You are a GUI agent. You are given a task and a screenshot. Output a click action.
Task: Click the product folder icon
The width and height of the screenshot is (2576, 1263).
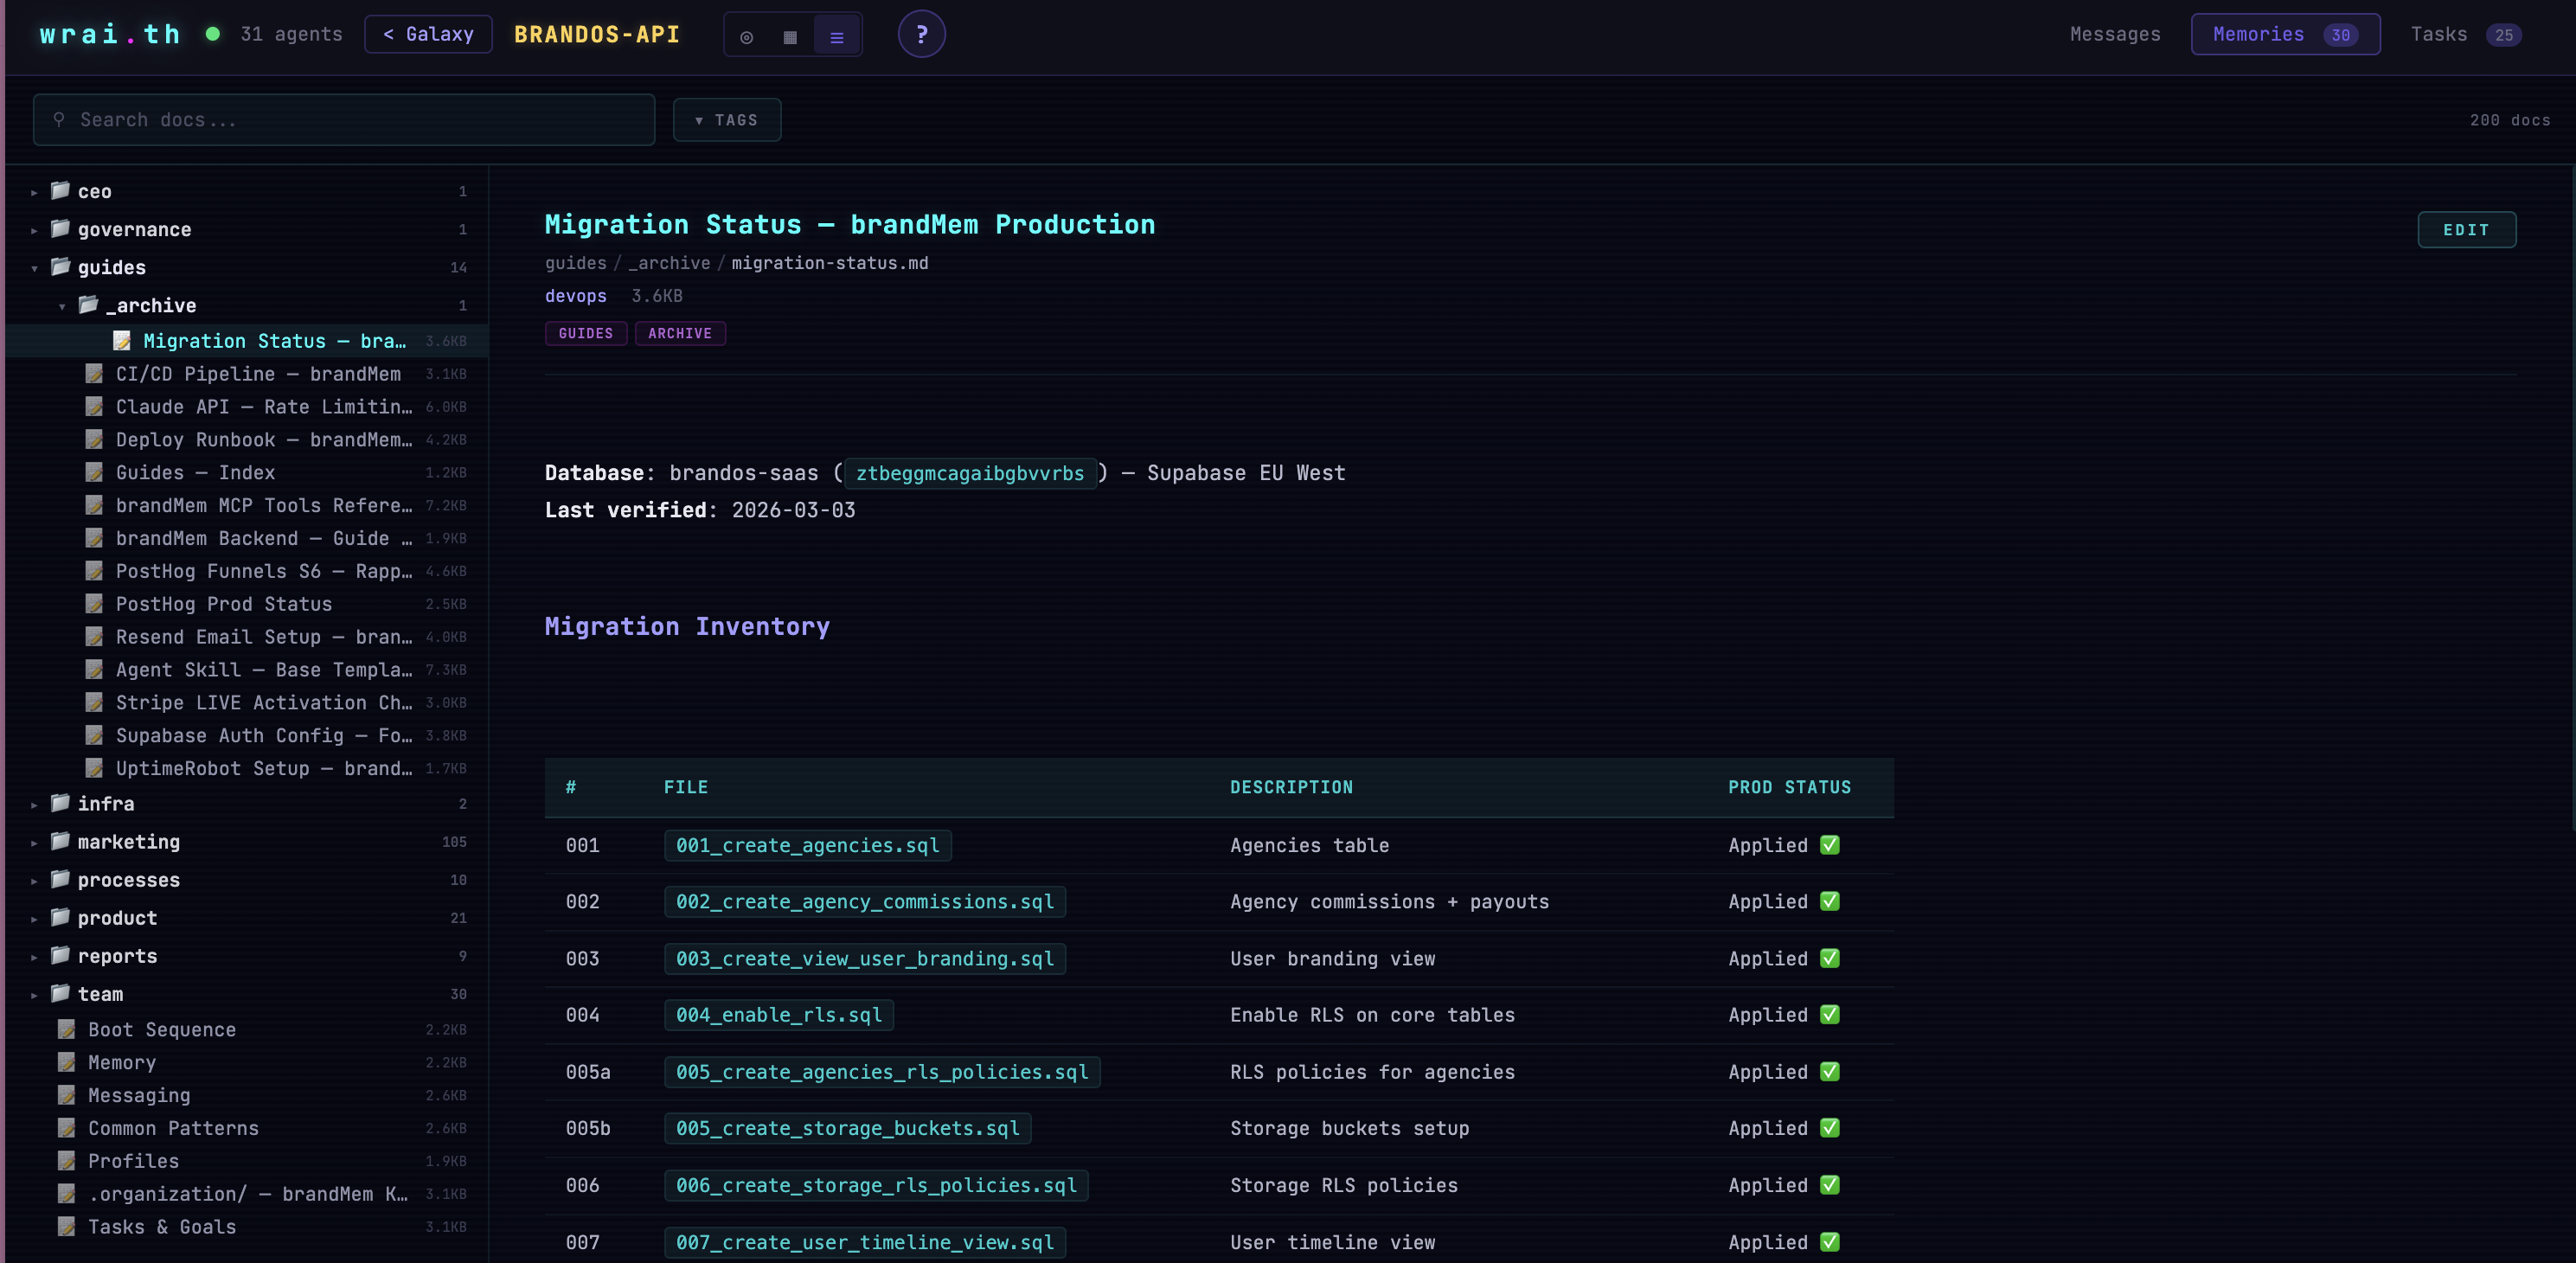coord(60,916)
